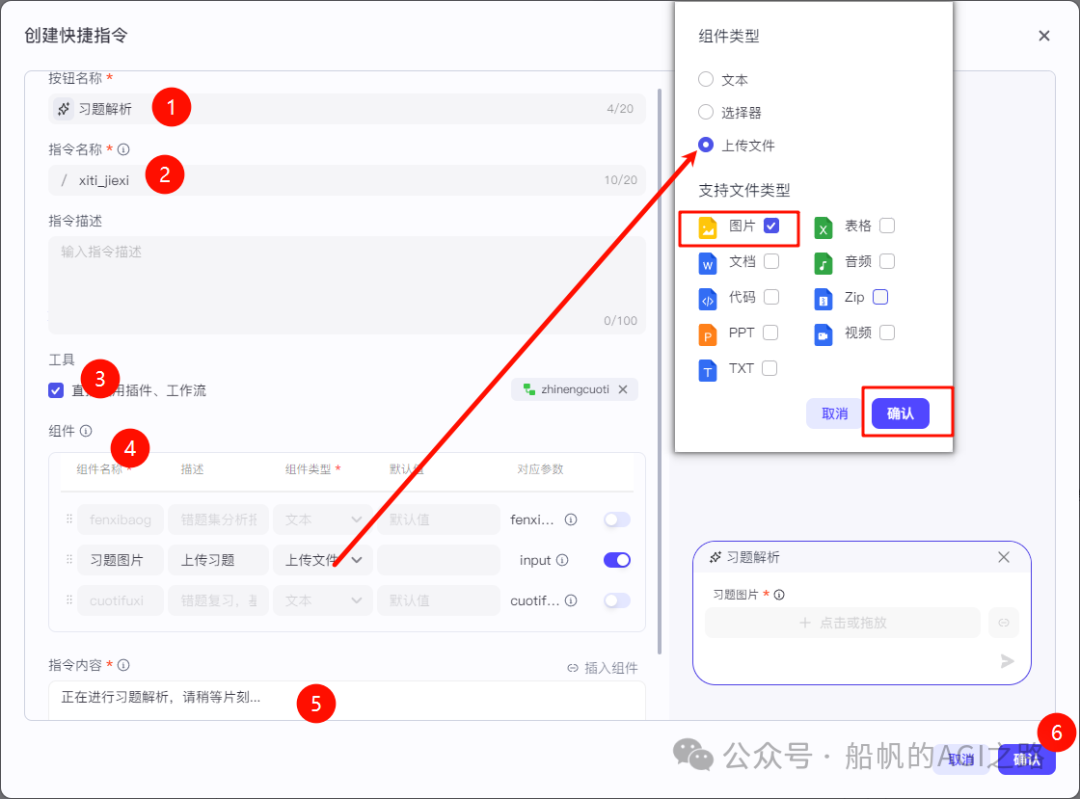Click the info icon next to fenxi… parameter

pyautogui.click(x=571, y=519)
